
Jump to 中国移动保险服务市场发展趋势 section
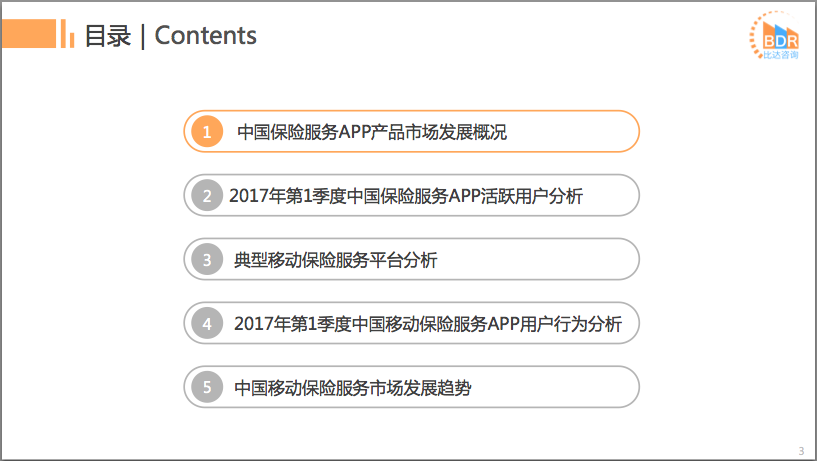(x=352, y=388)
